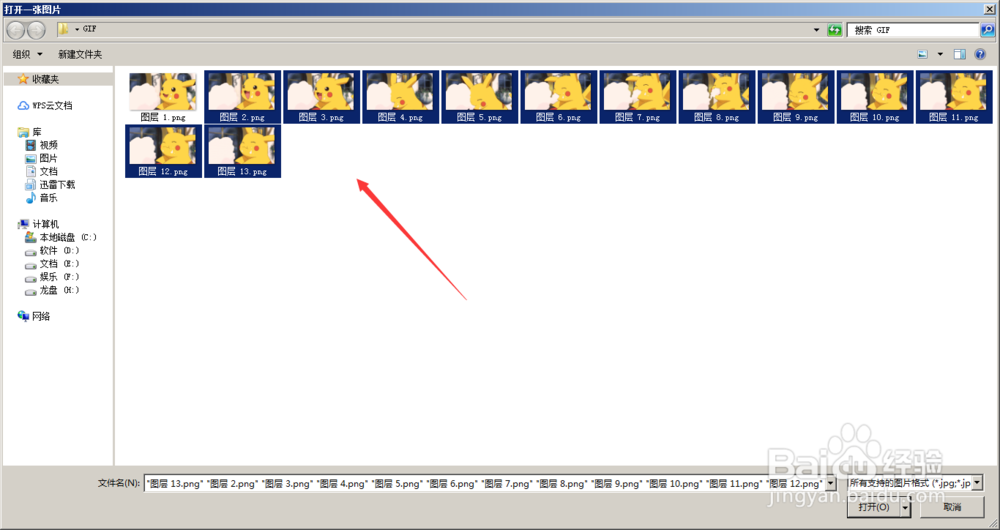Select thumbnail 图层 6.png

(x=559, y=97)
